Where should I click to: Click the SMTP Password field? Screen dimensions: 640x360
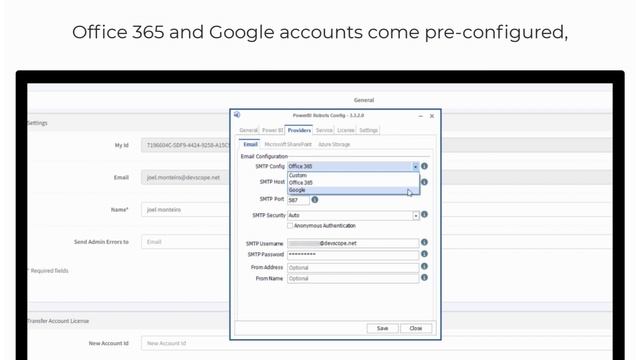tap(353, 255)
